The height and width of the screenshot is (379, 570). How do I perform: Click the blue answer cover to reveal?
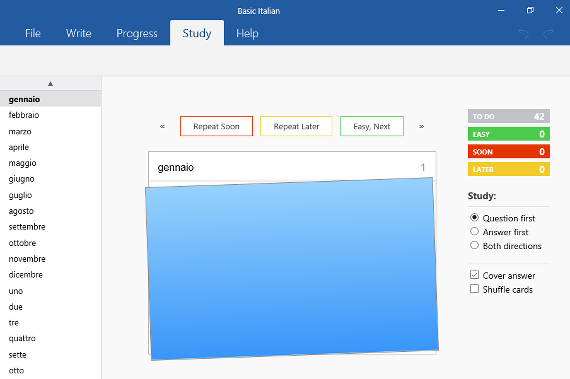pyautogui.click(x=292, y=269)
